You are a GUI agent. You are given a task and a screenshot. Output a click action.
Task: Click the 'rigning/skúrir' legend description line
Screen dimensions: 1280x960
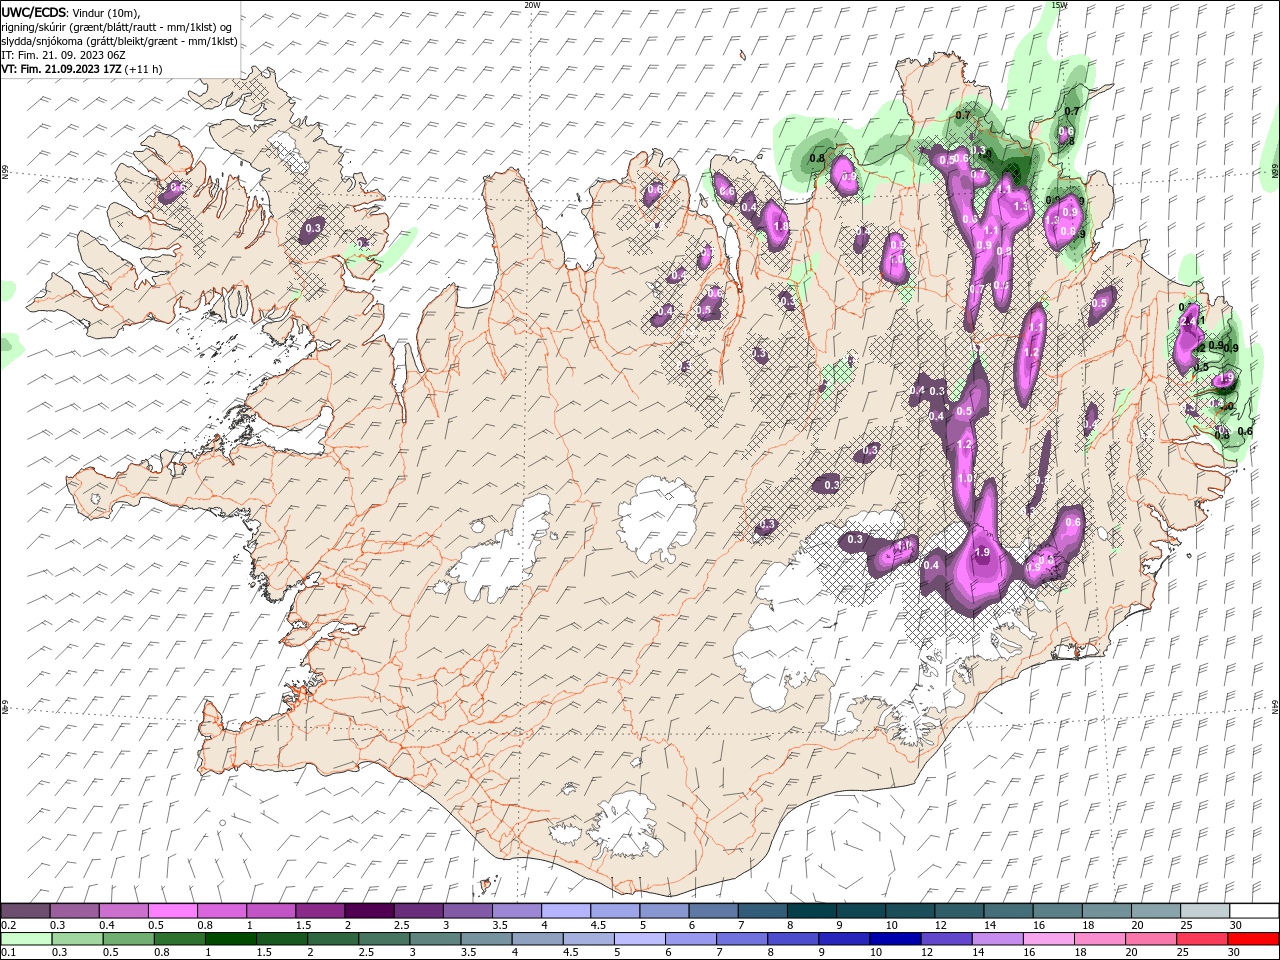[116, 27]
